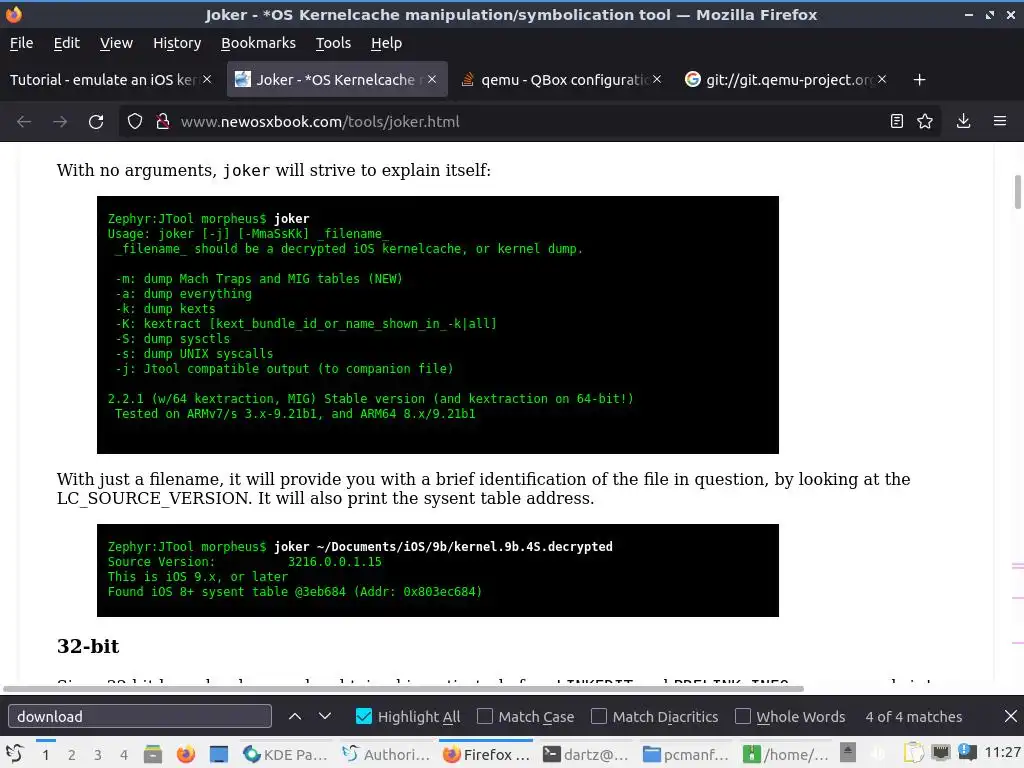Switch to virtual desktop 4
Image resolution: width=1024 pixels, height=768 pixels.
pos(123,755)
